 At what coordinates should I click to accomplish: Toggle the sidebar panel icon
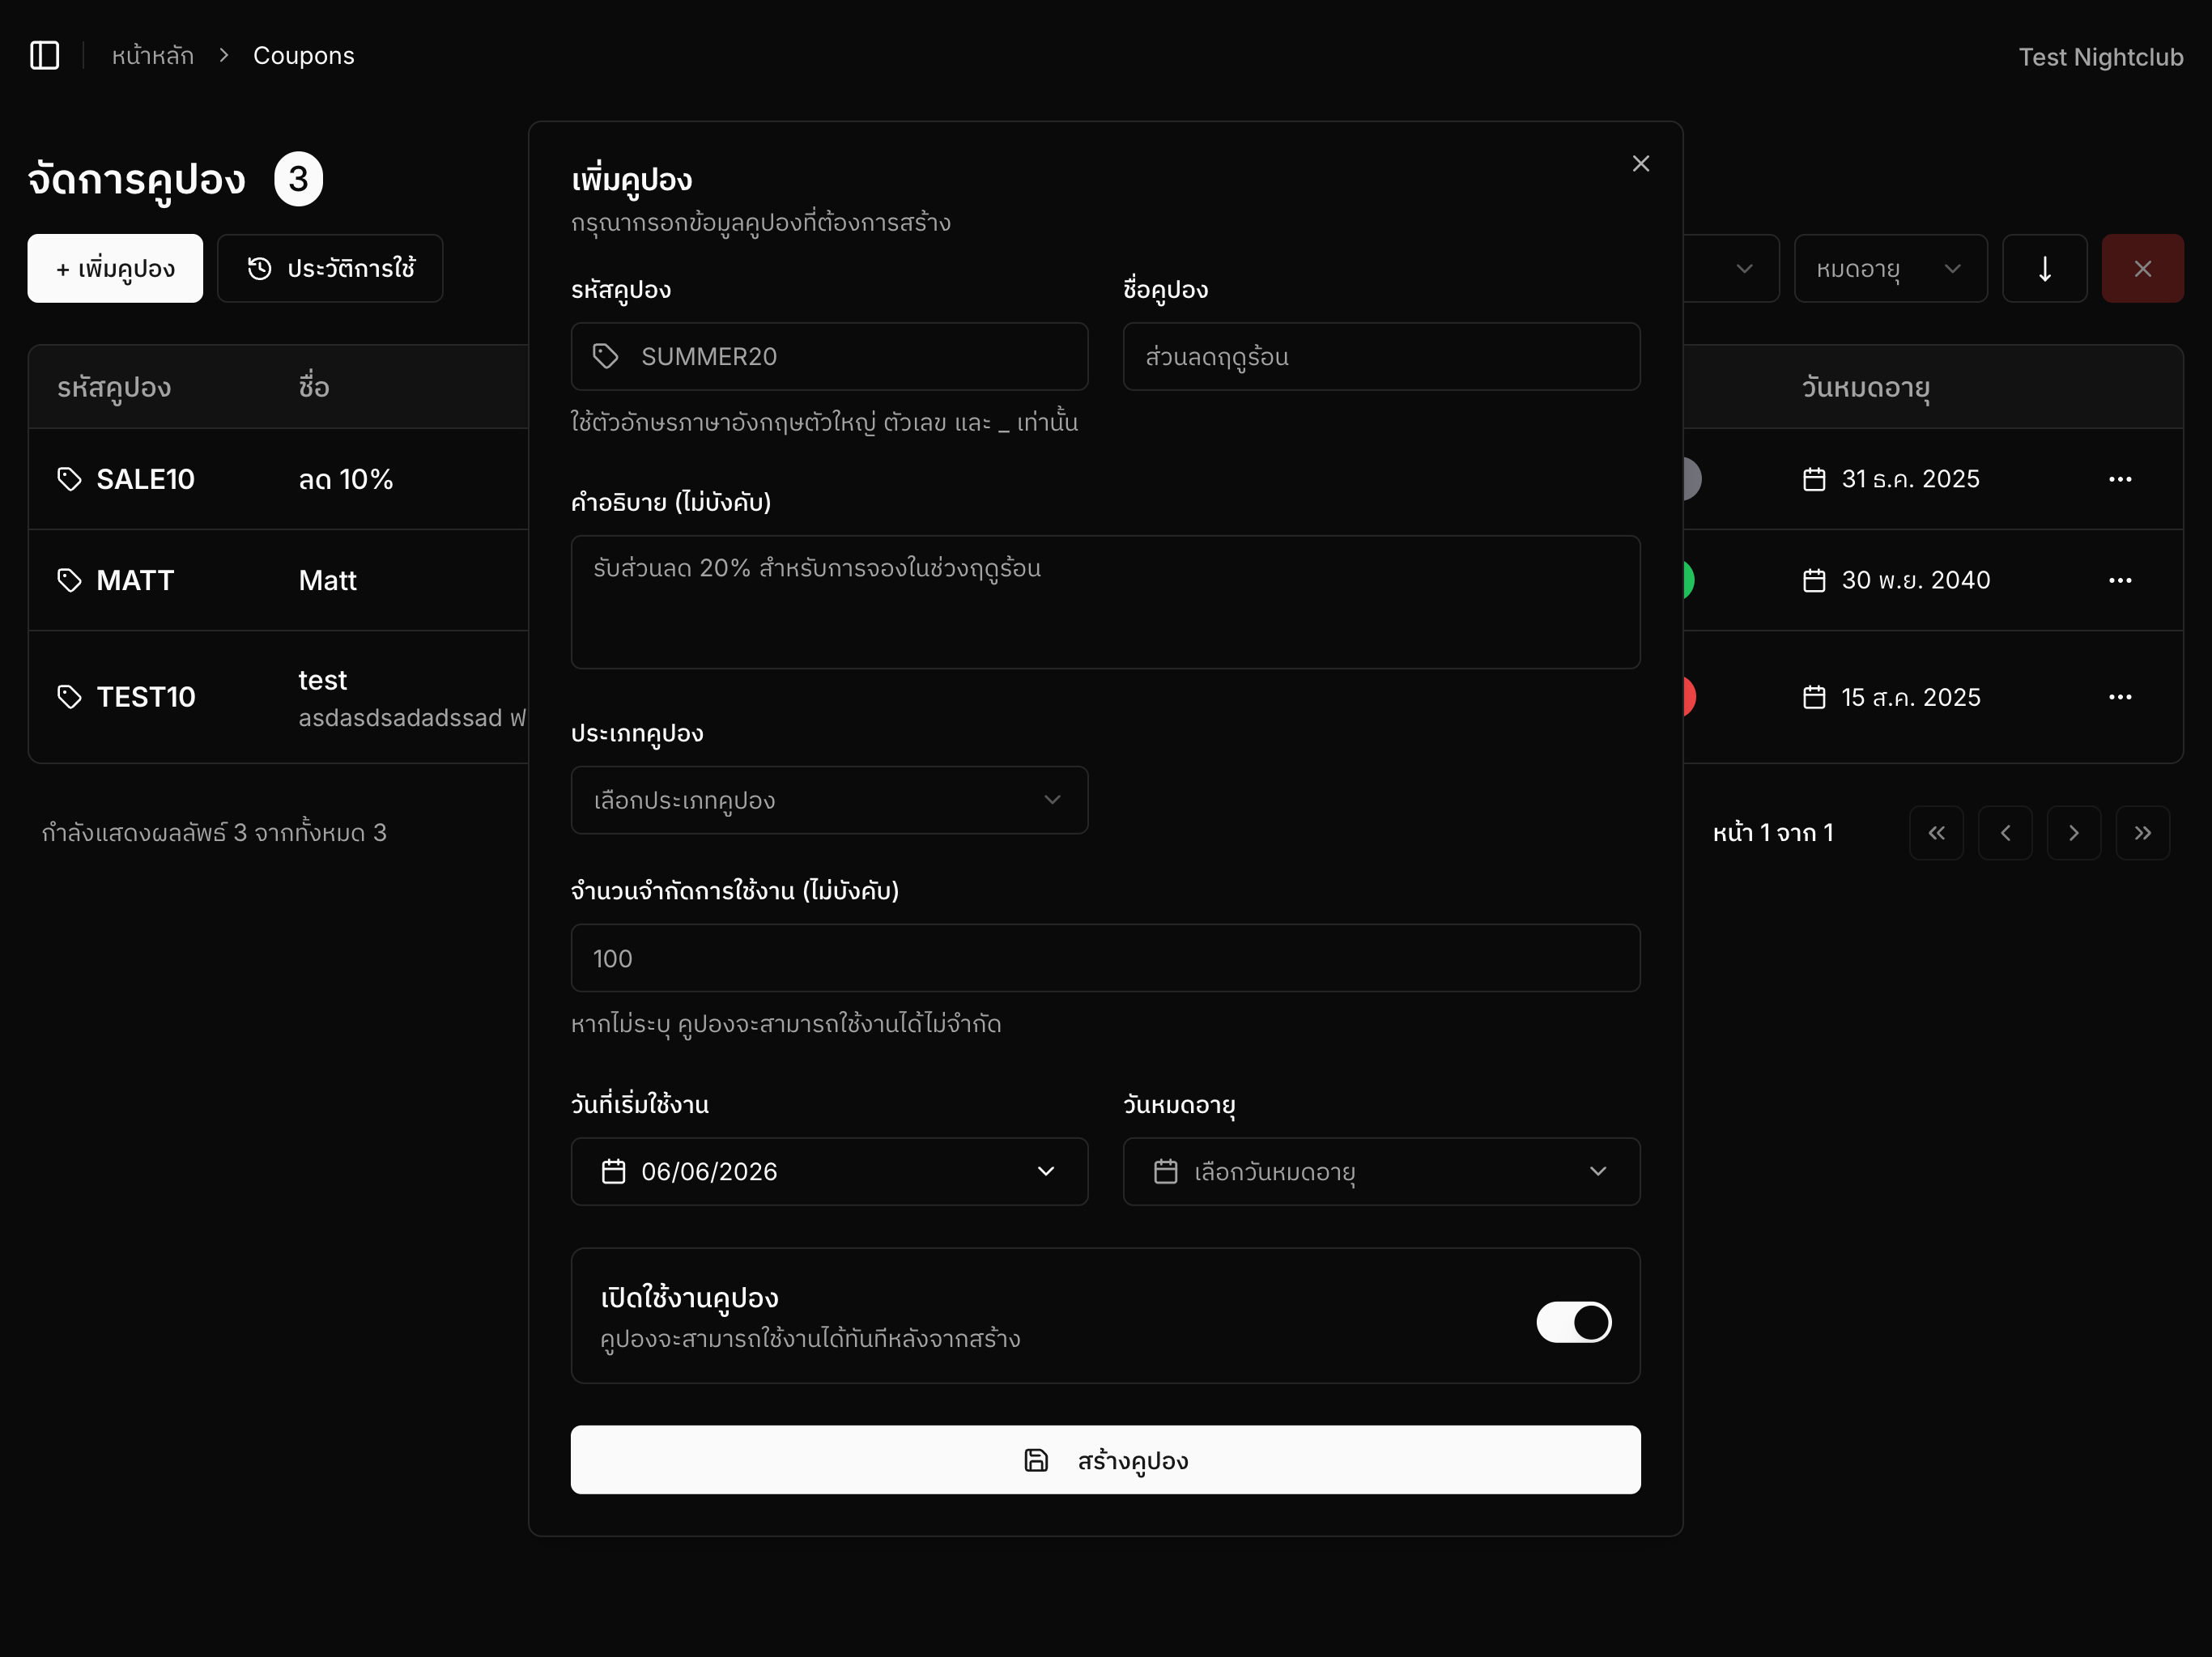(x=45, y=55)
